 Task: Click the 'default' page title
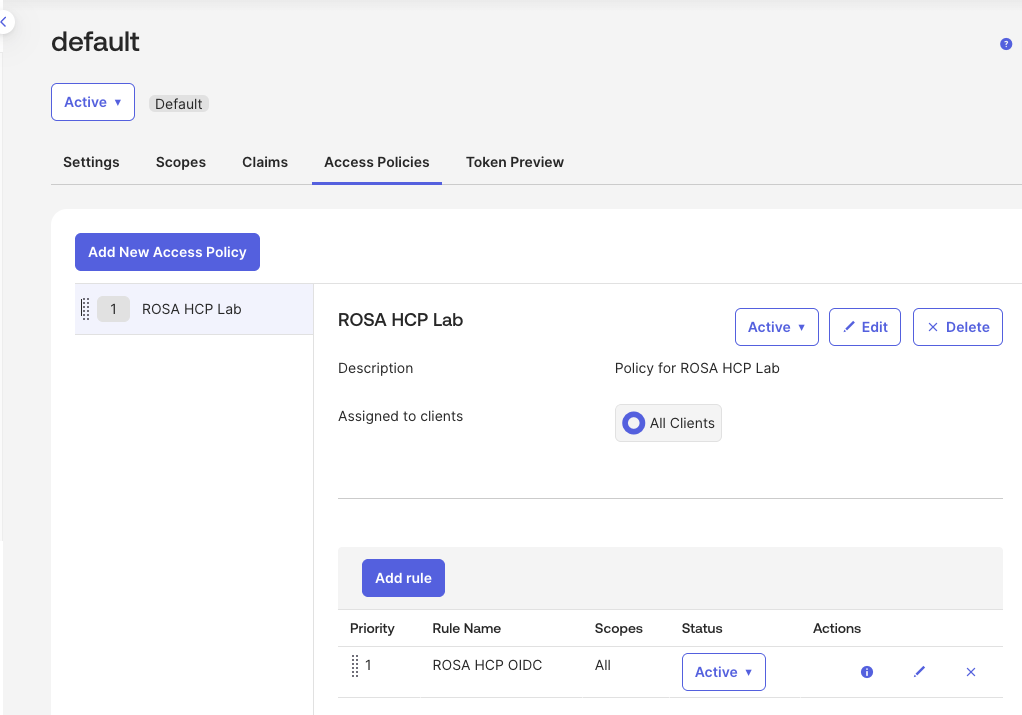coord(95,42)
